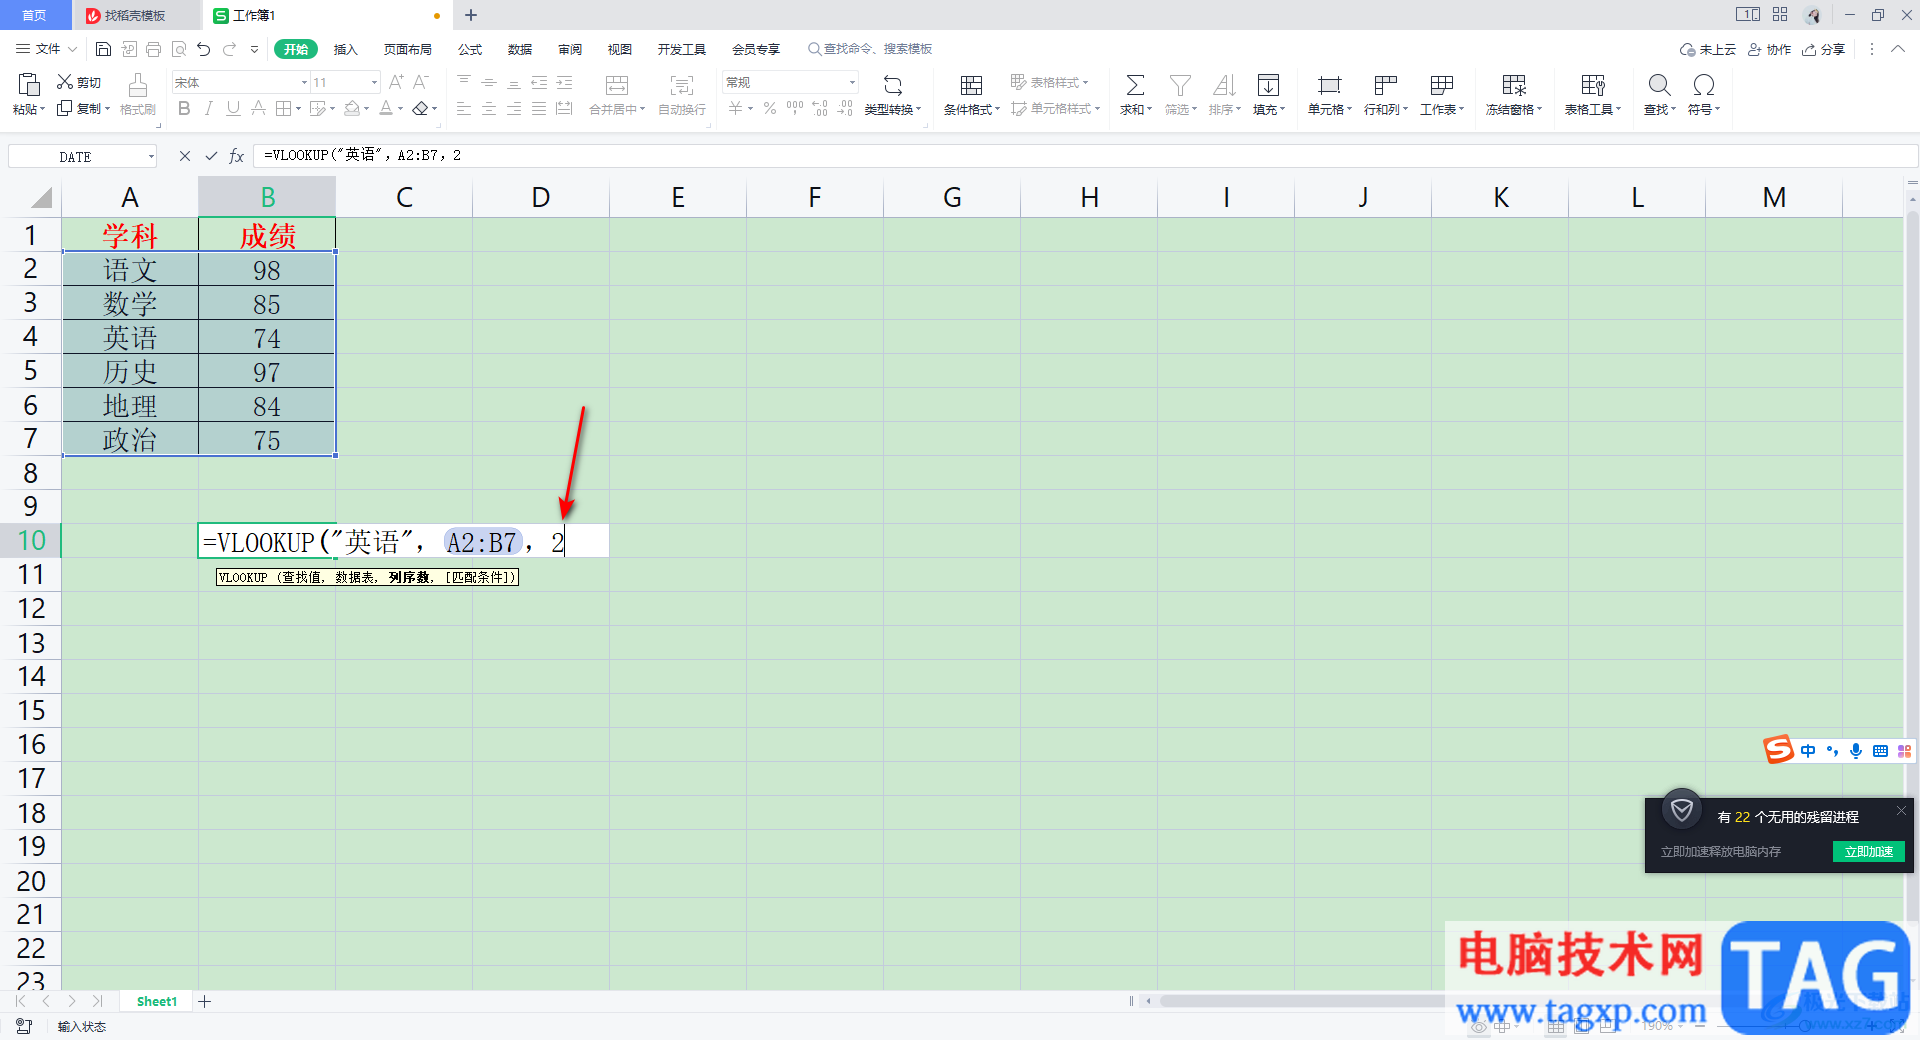This screenshot has height=1040, width=1920.
Task: Toggle Underline formatting
Action: pyautogui.click(x=233, y=108)
